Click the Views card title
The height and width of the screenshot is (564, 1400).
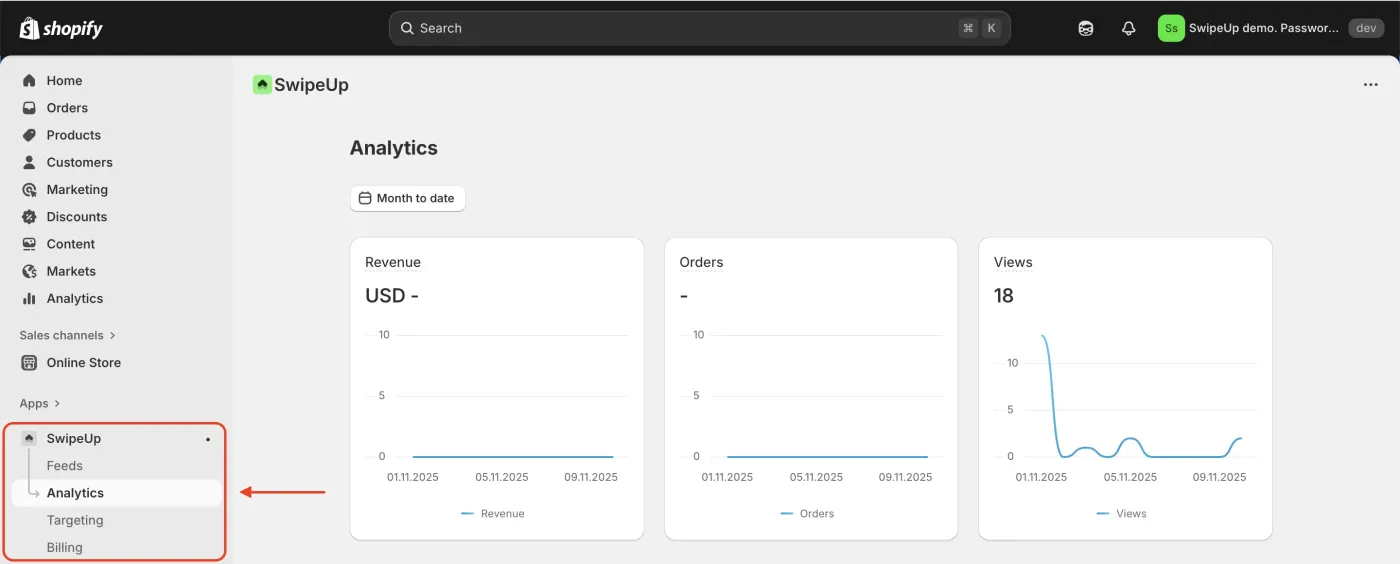coord(1013,262)
